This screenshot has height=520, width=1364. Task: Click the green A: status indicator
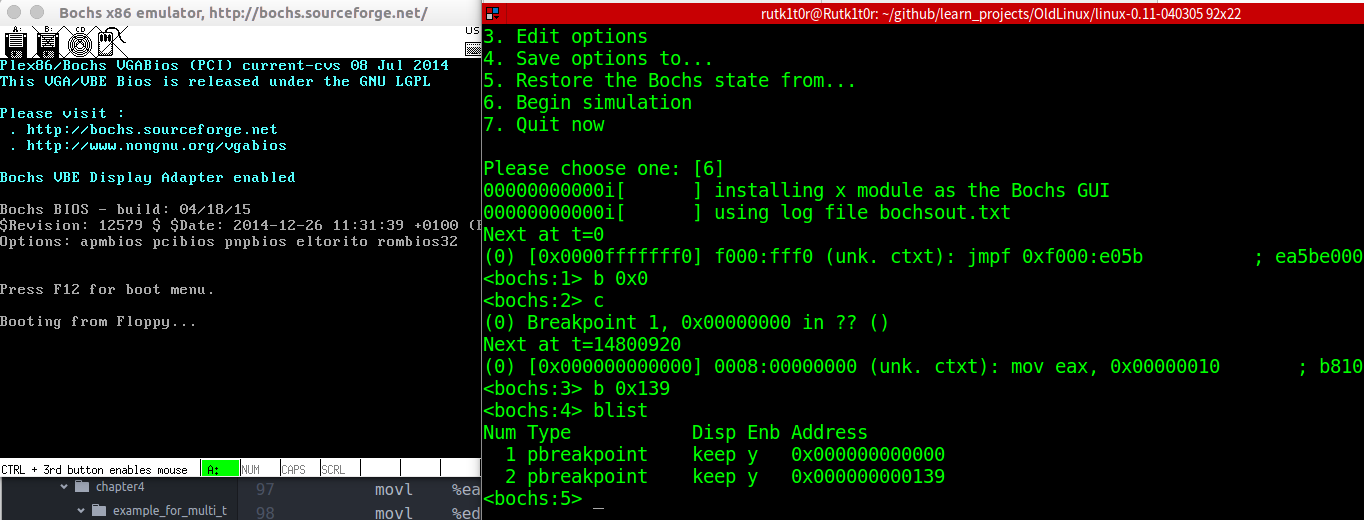tap(220, 469)
